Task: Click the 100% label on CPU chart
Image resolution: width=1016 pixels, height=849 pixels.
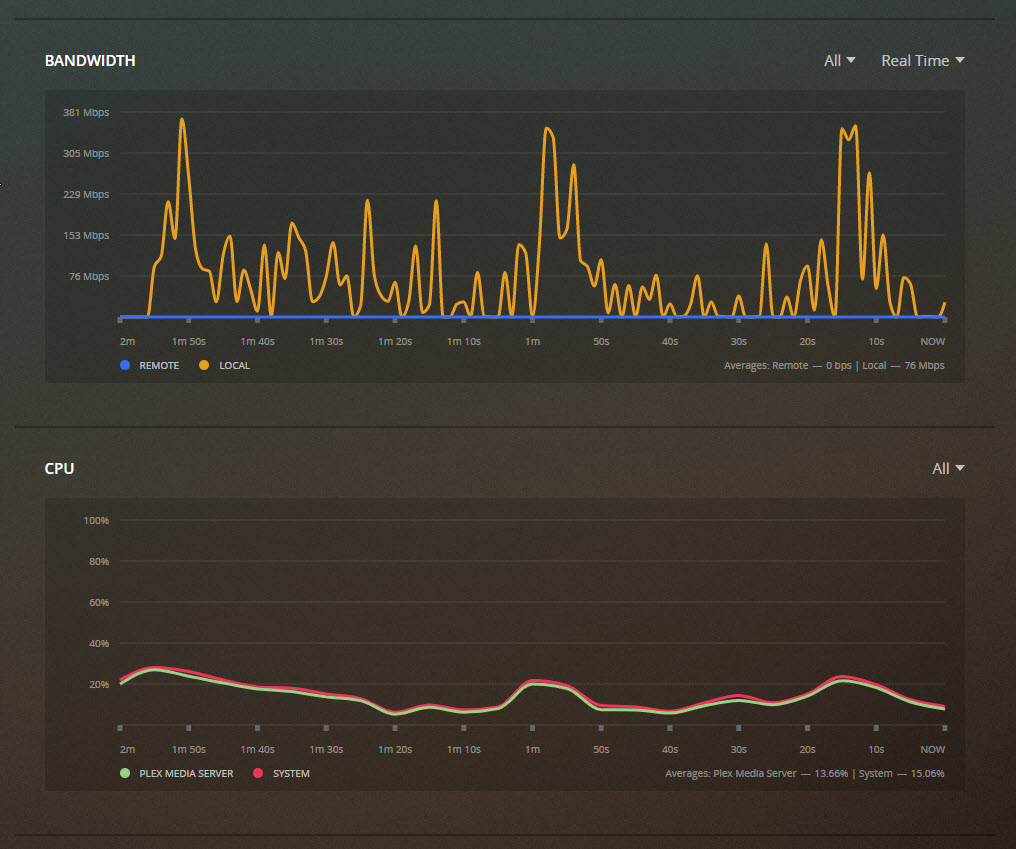Action: point(96,521)
